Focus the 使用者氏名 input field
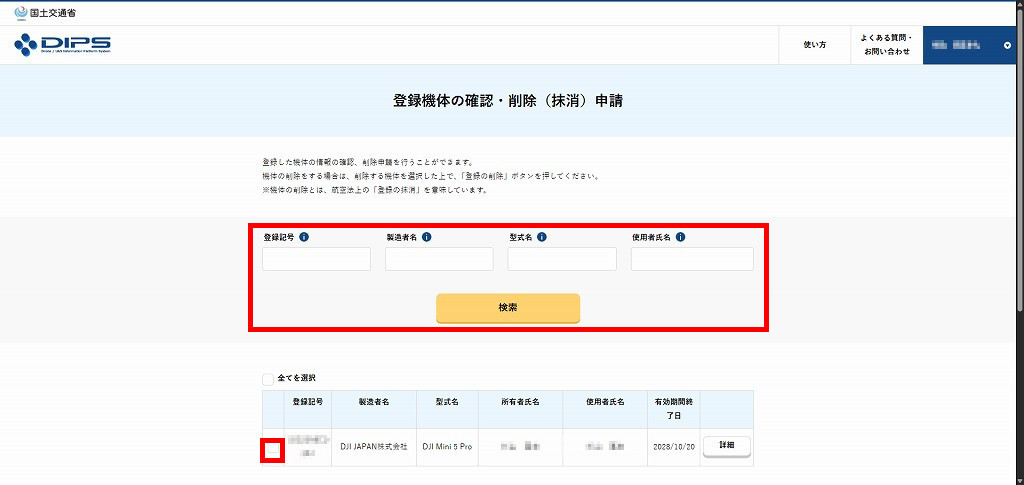This screenshot has width=1024, height=485. pyautogui.click(x=692, y=259)
